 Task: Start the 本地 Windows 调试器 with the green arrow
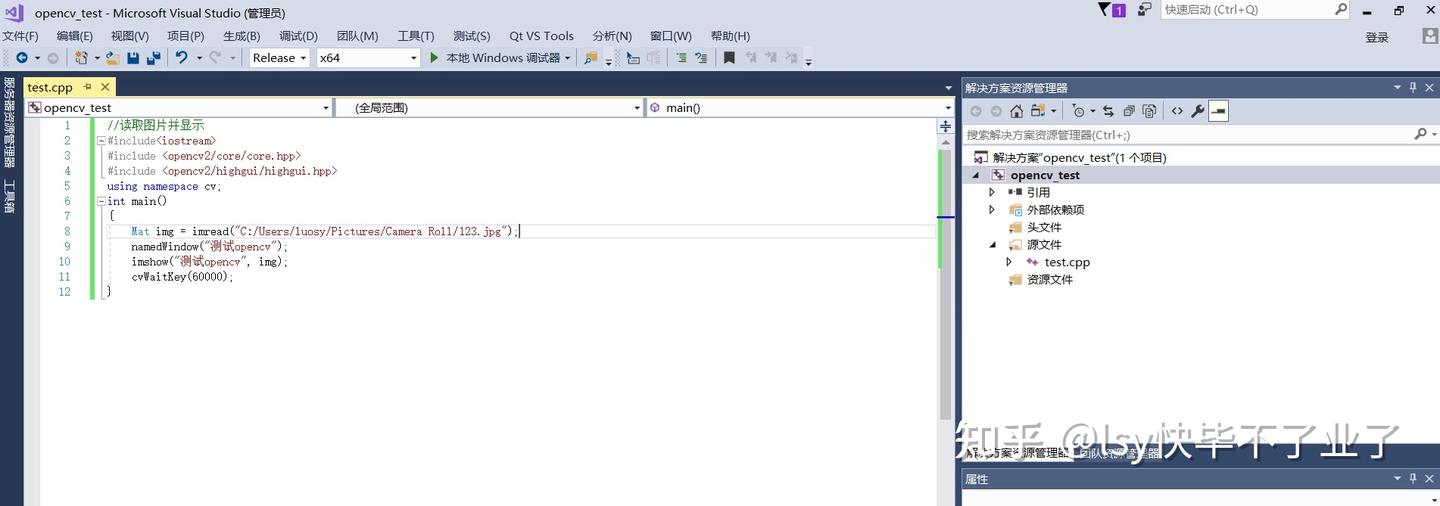[x=434, y=58]
